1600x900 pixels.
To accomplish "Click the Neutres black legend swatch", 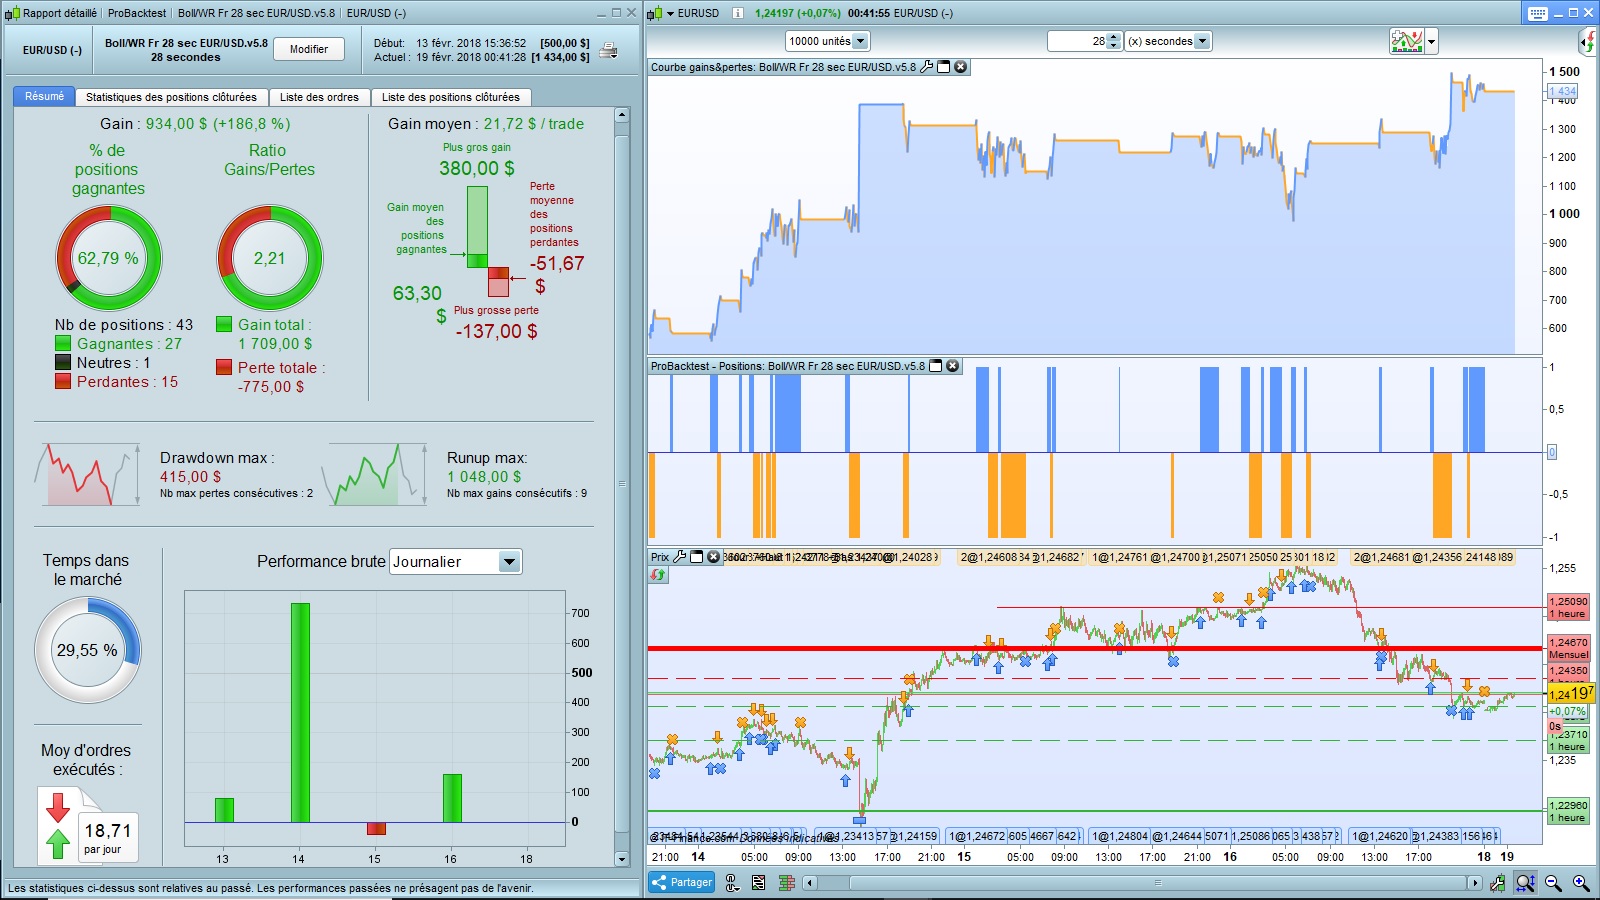I will (63, 362).
